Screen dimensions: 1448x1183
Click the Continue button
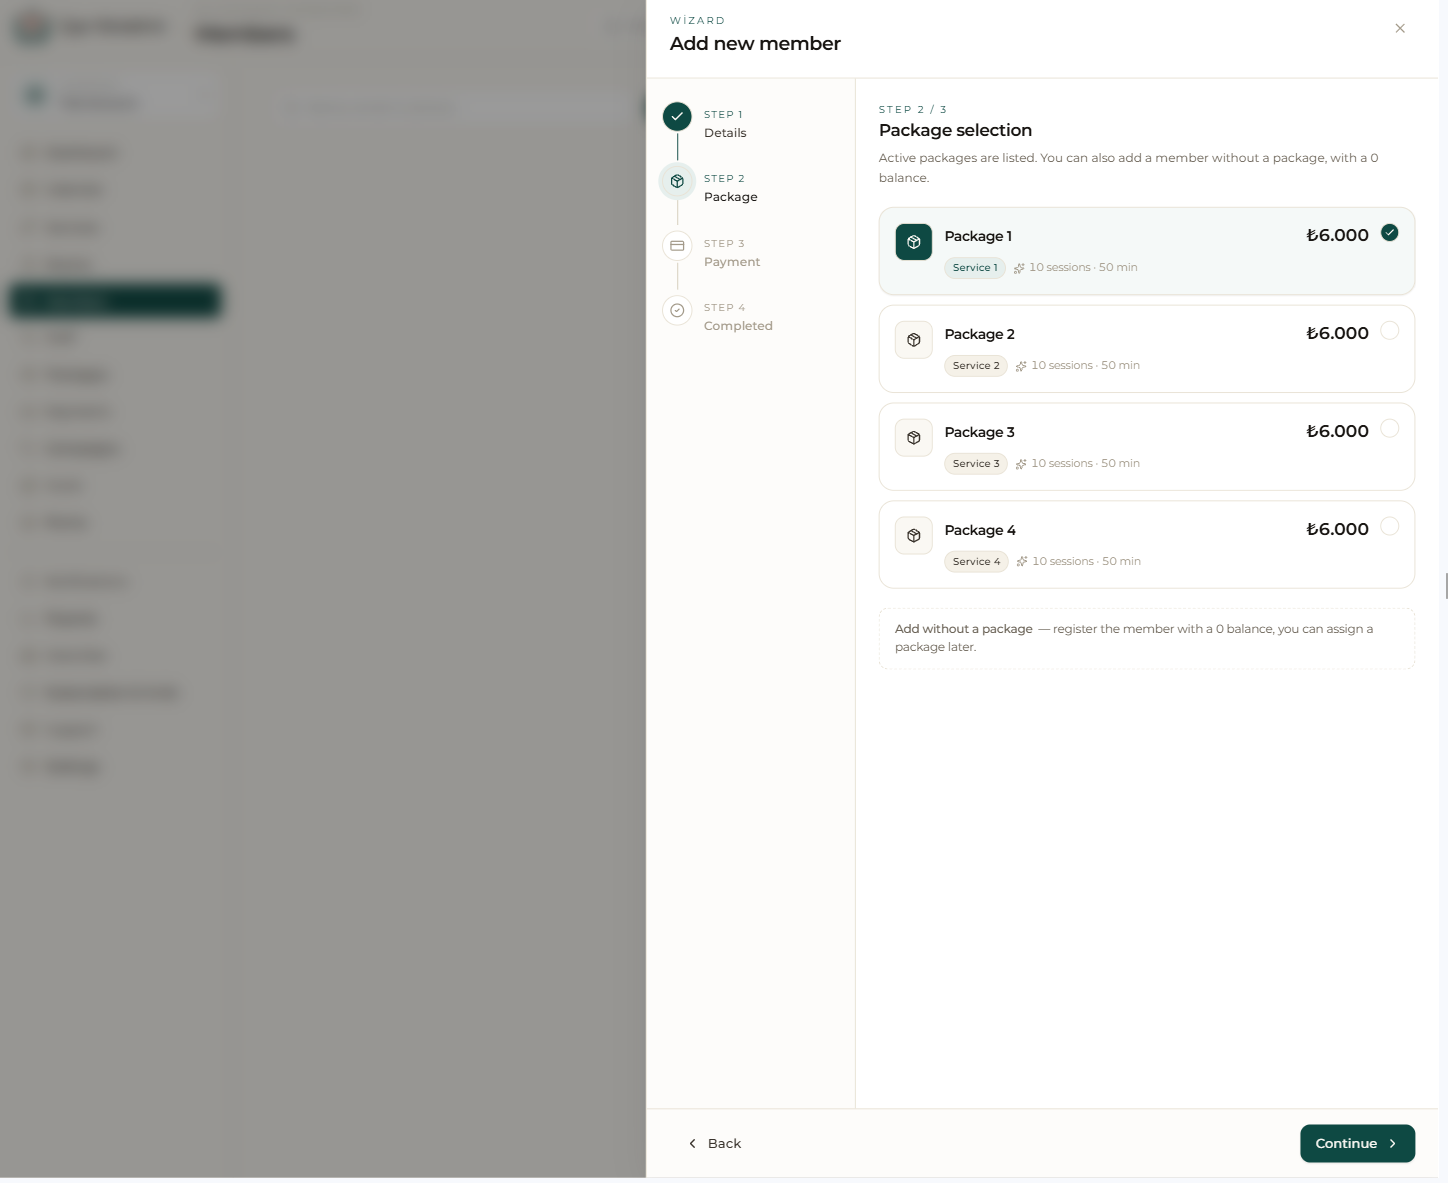coord(1357,1144)
